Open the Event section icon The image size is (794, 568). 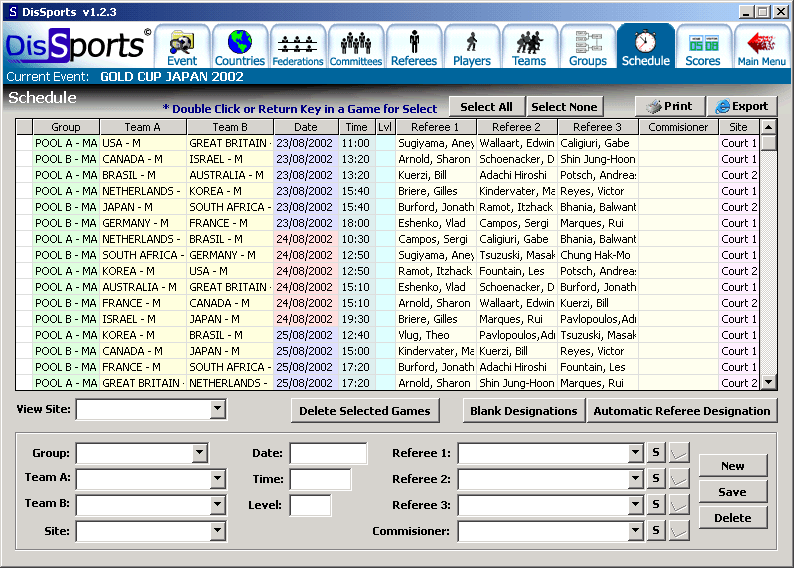pos(182,47)
